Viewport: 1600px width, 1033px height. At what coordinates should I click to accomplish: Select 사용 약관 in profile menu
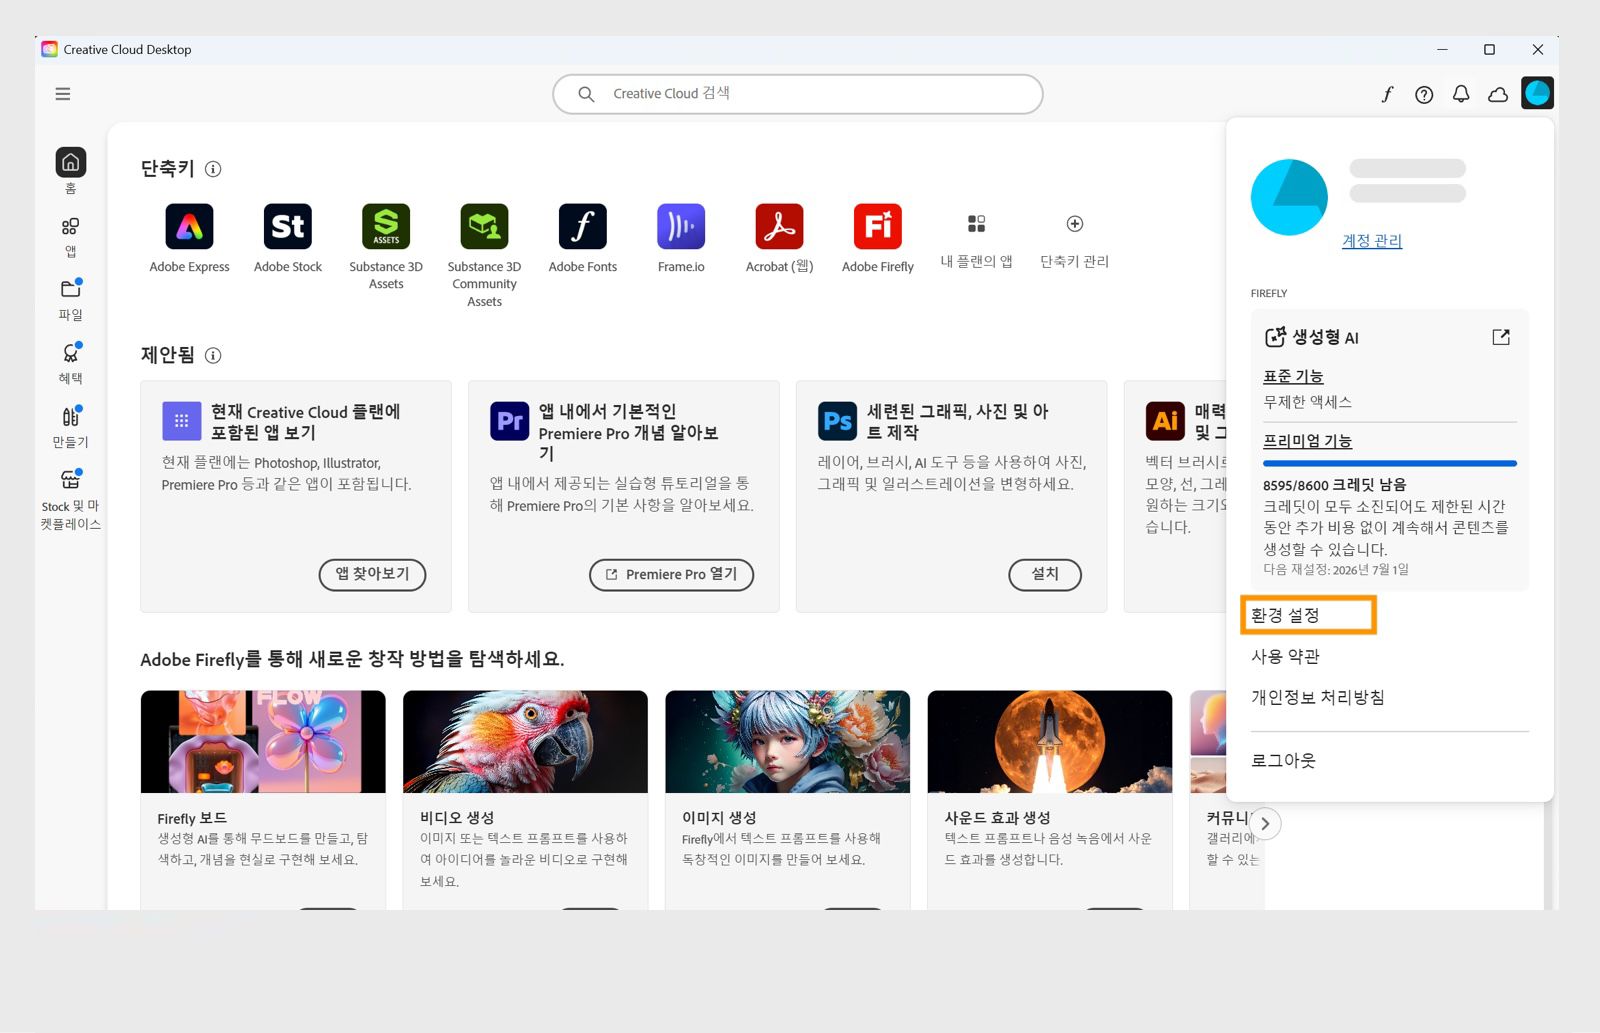[x=1285, y=656]
